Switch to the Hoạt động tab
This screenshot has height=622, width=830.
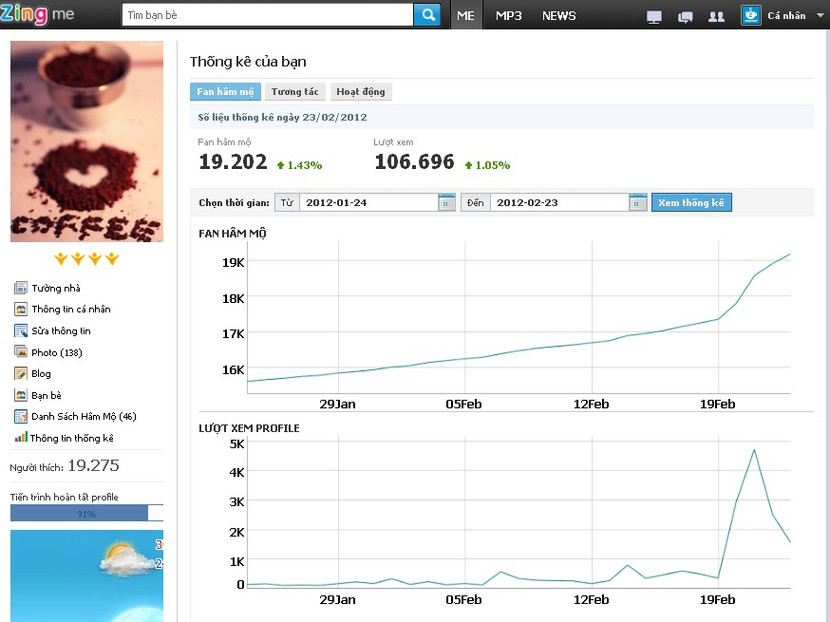click(360, 92)
